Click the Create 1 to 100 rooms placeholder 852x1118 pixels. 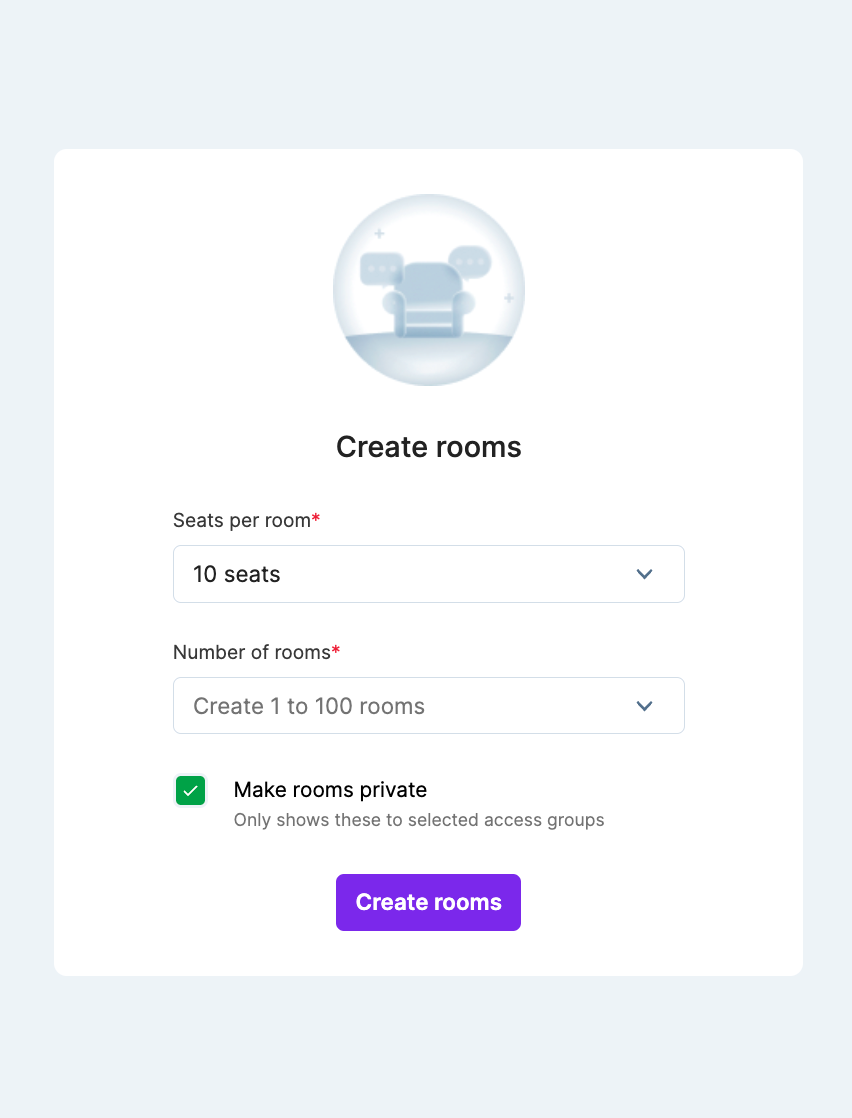[x=309, y=706]
